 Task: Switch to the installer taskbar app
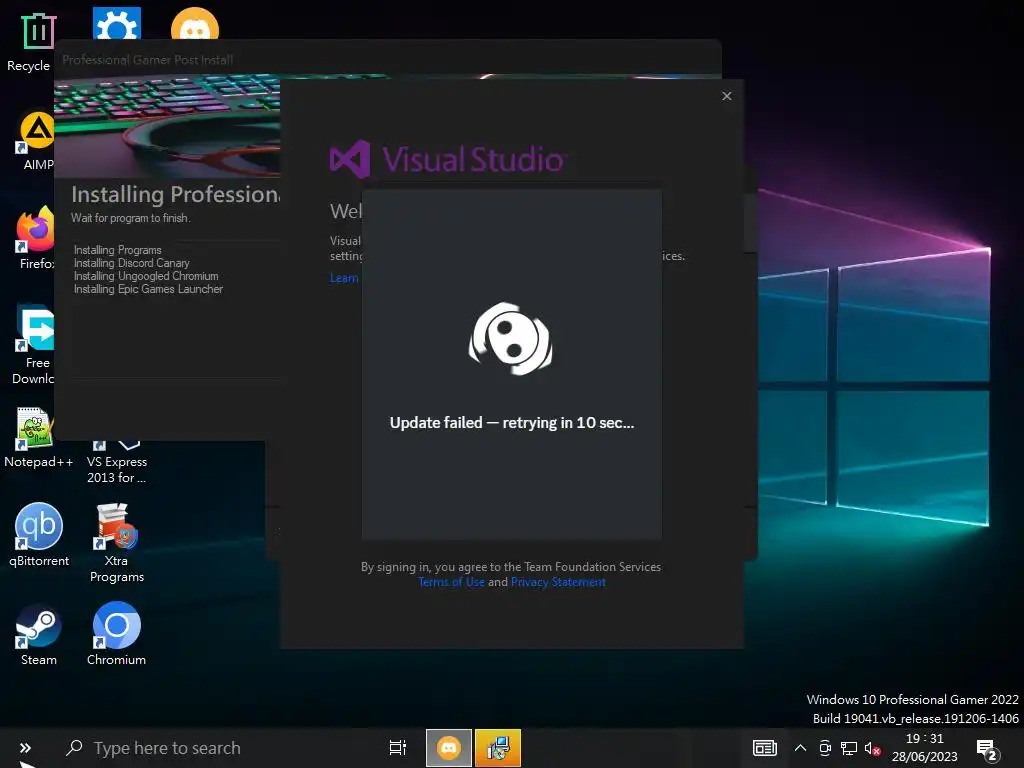498,748
